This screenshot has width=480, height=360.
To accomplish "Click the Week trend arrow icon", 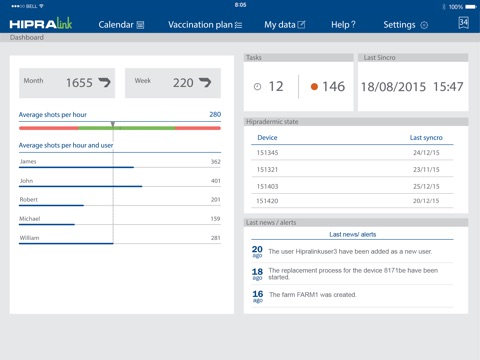I will point(205,82).
